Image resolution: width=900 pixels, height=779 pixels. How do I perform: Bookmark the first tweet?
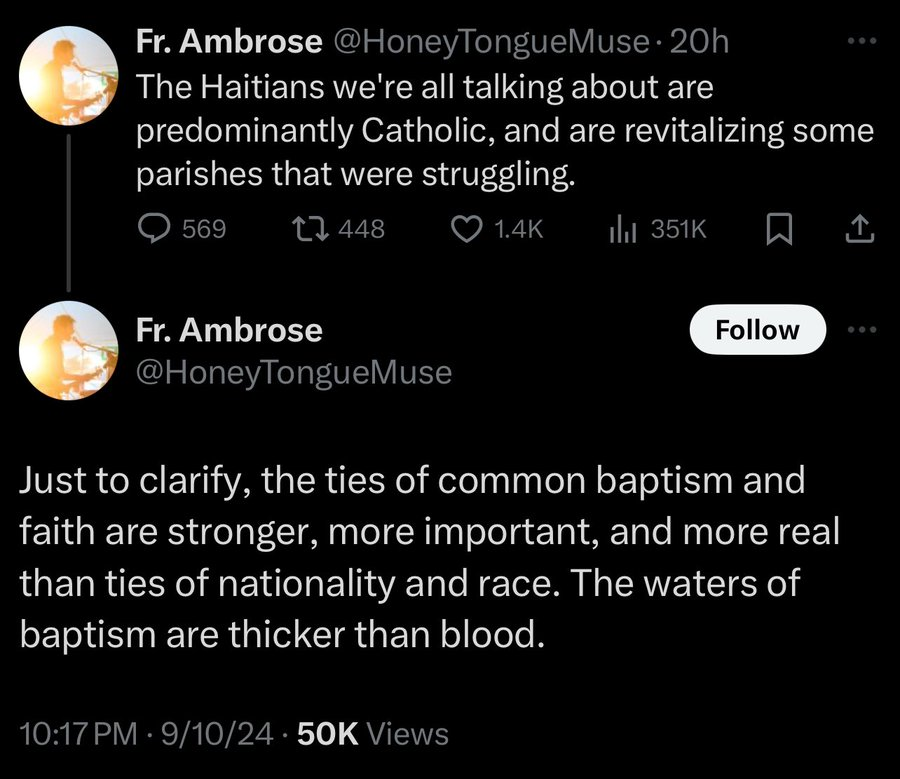tap(777, 230)
